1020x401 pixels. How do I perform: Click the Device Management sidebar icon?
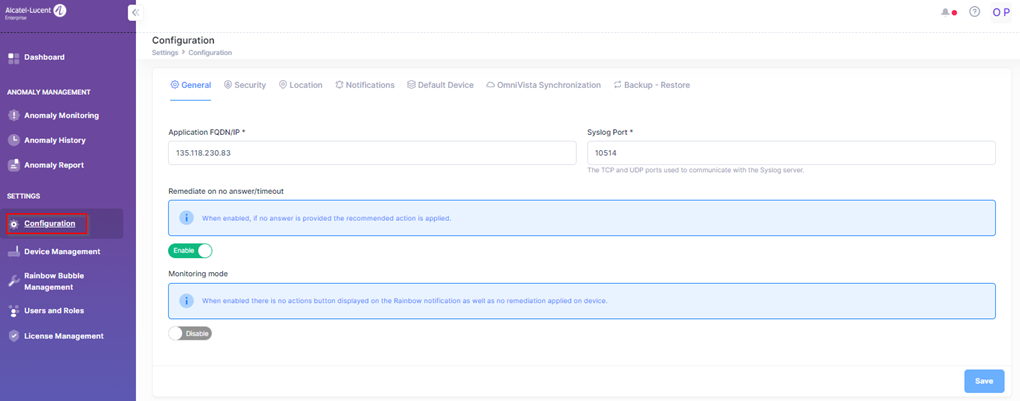point(14,252)
